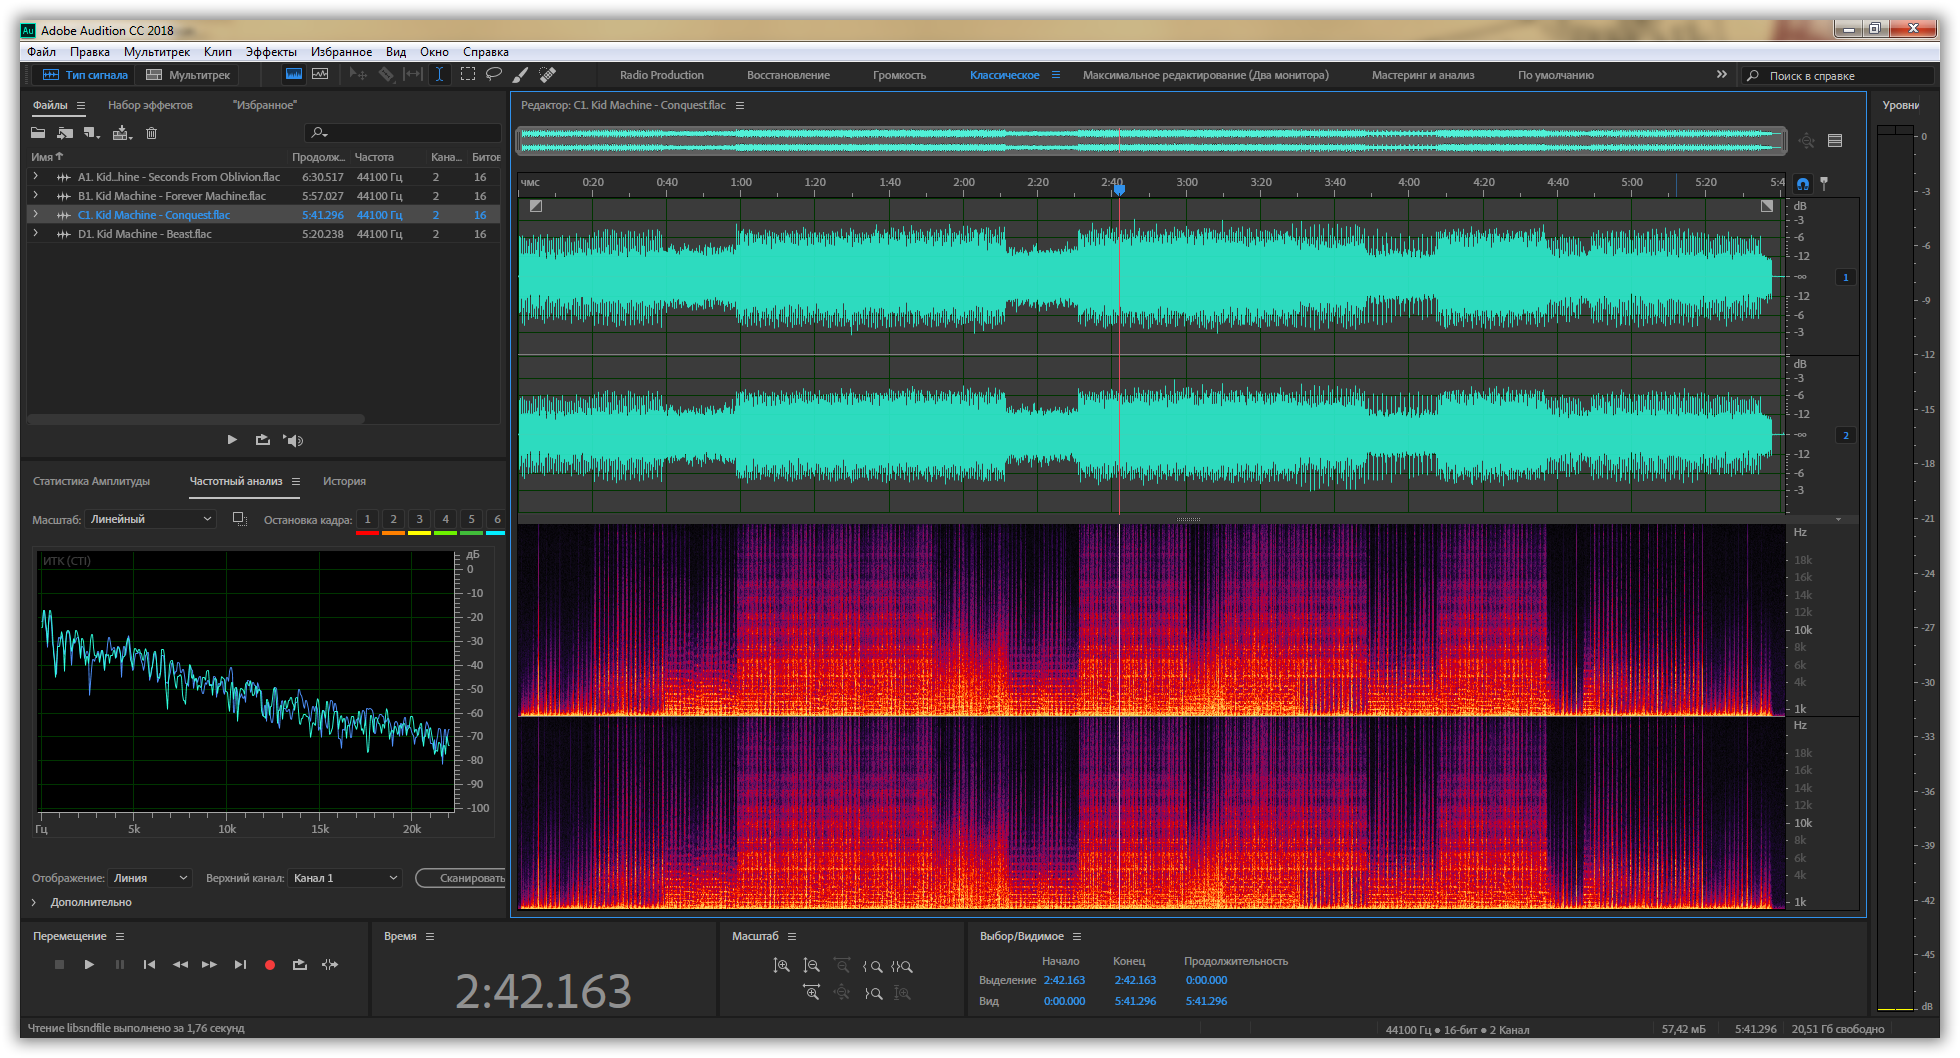The height and width of the screenshot is (1058, 1960).
Task: Open the Масштаб Линейный dropdown
Action: [150, 519]
